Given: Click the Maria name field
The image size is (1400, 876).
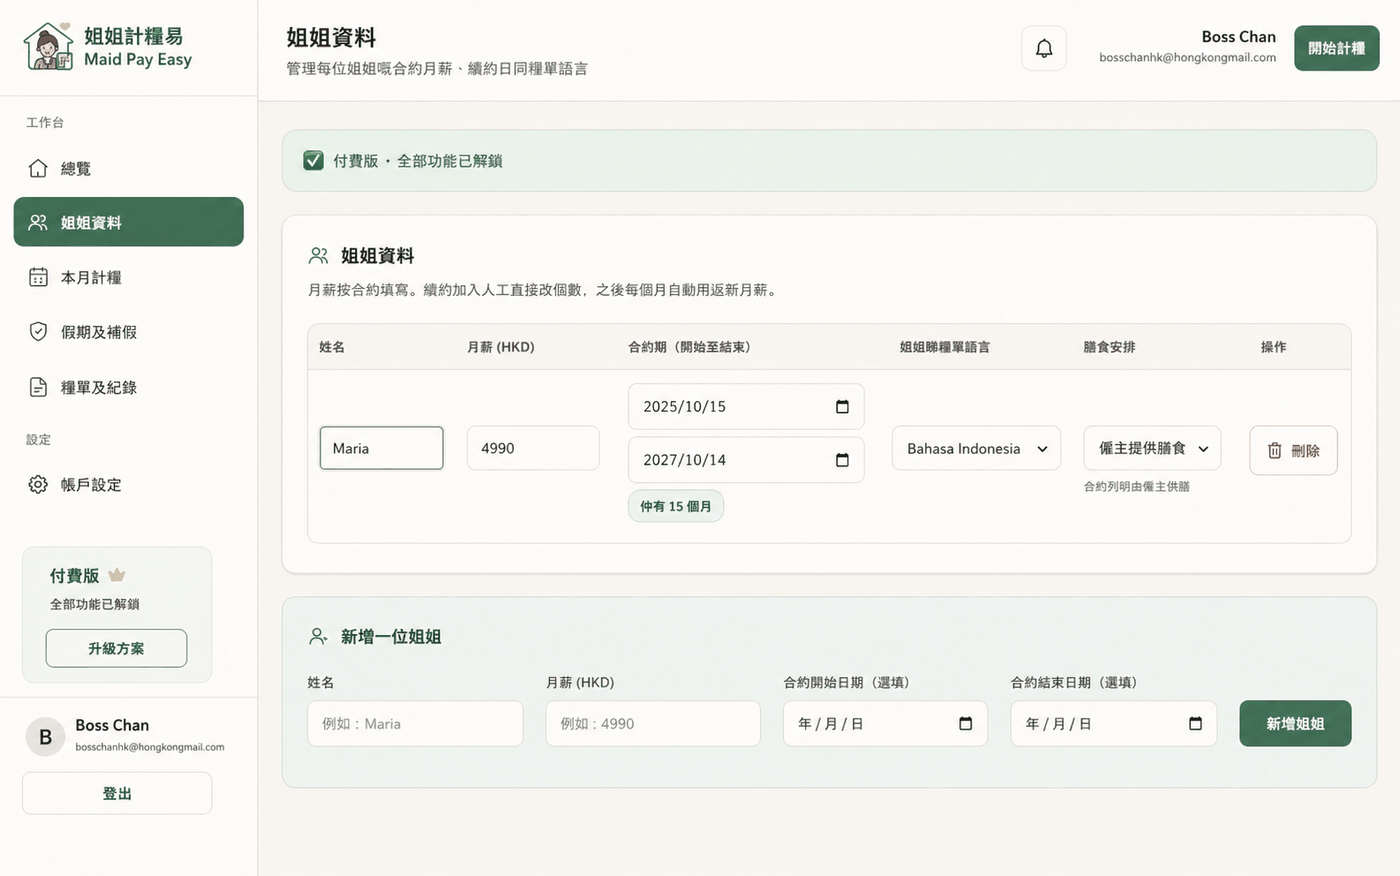Looking at the screenshot, I should 381,448.
